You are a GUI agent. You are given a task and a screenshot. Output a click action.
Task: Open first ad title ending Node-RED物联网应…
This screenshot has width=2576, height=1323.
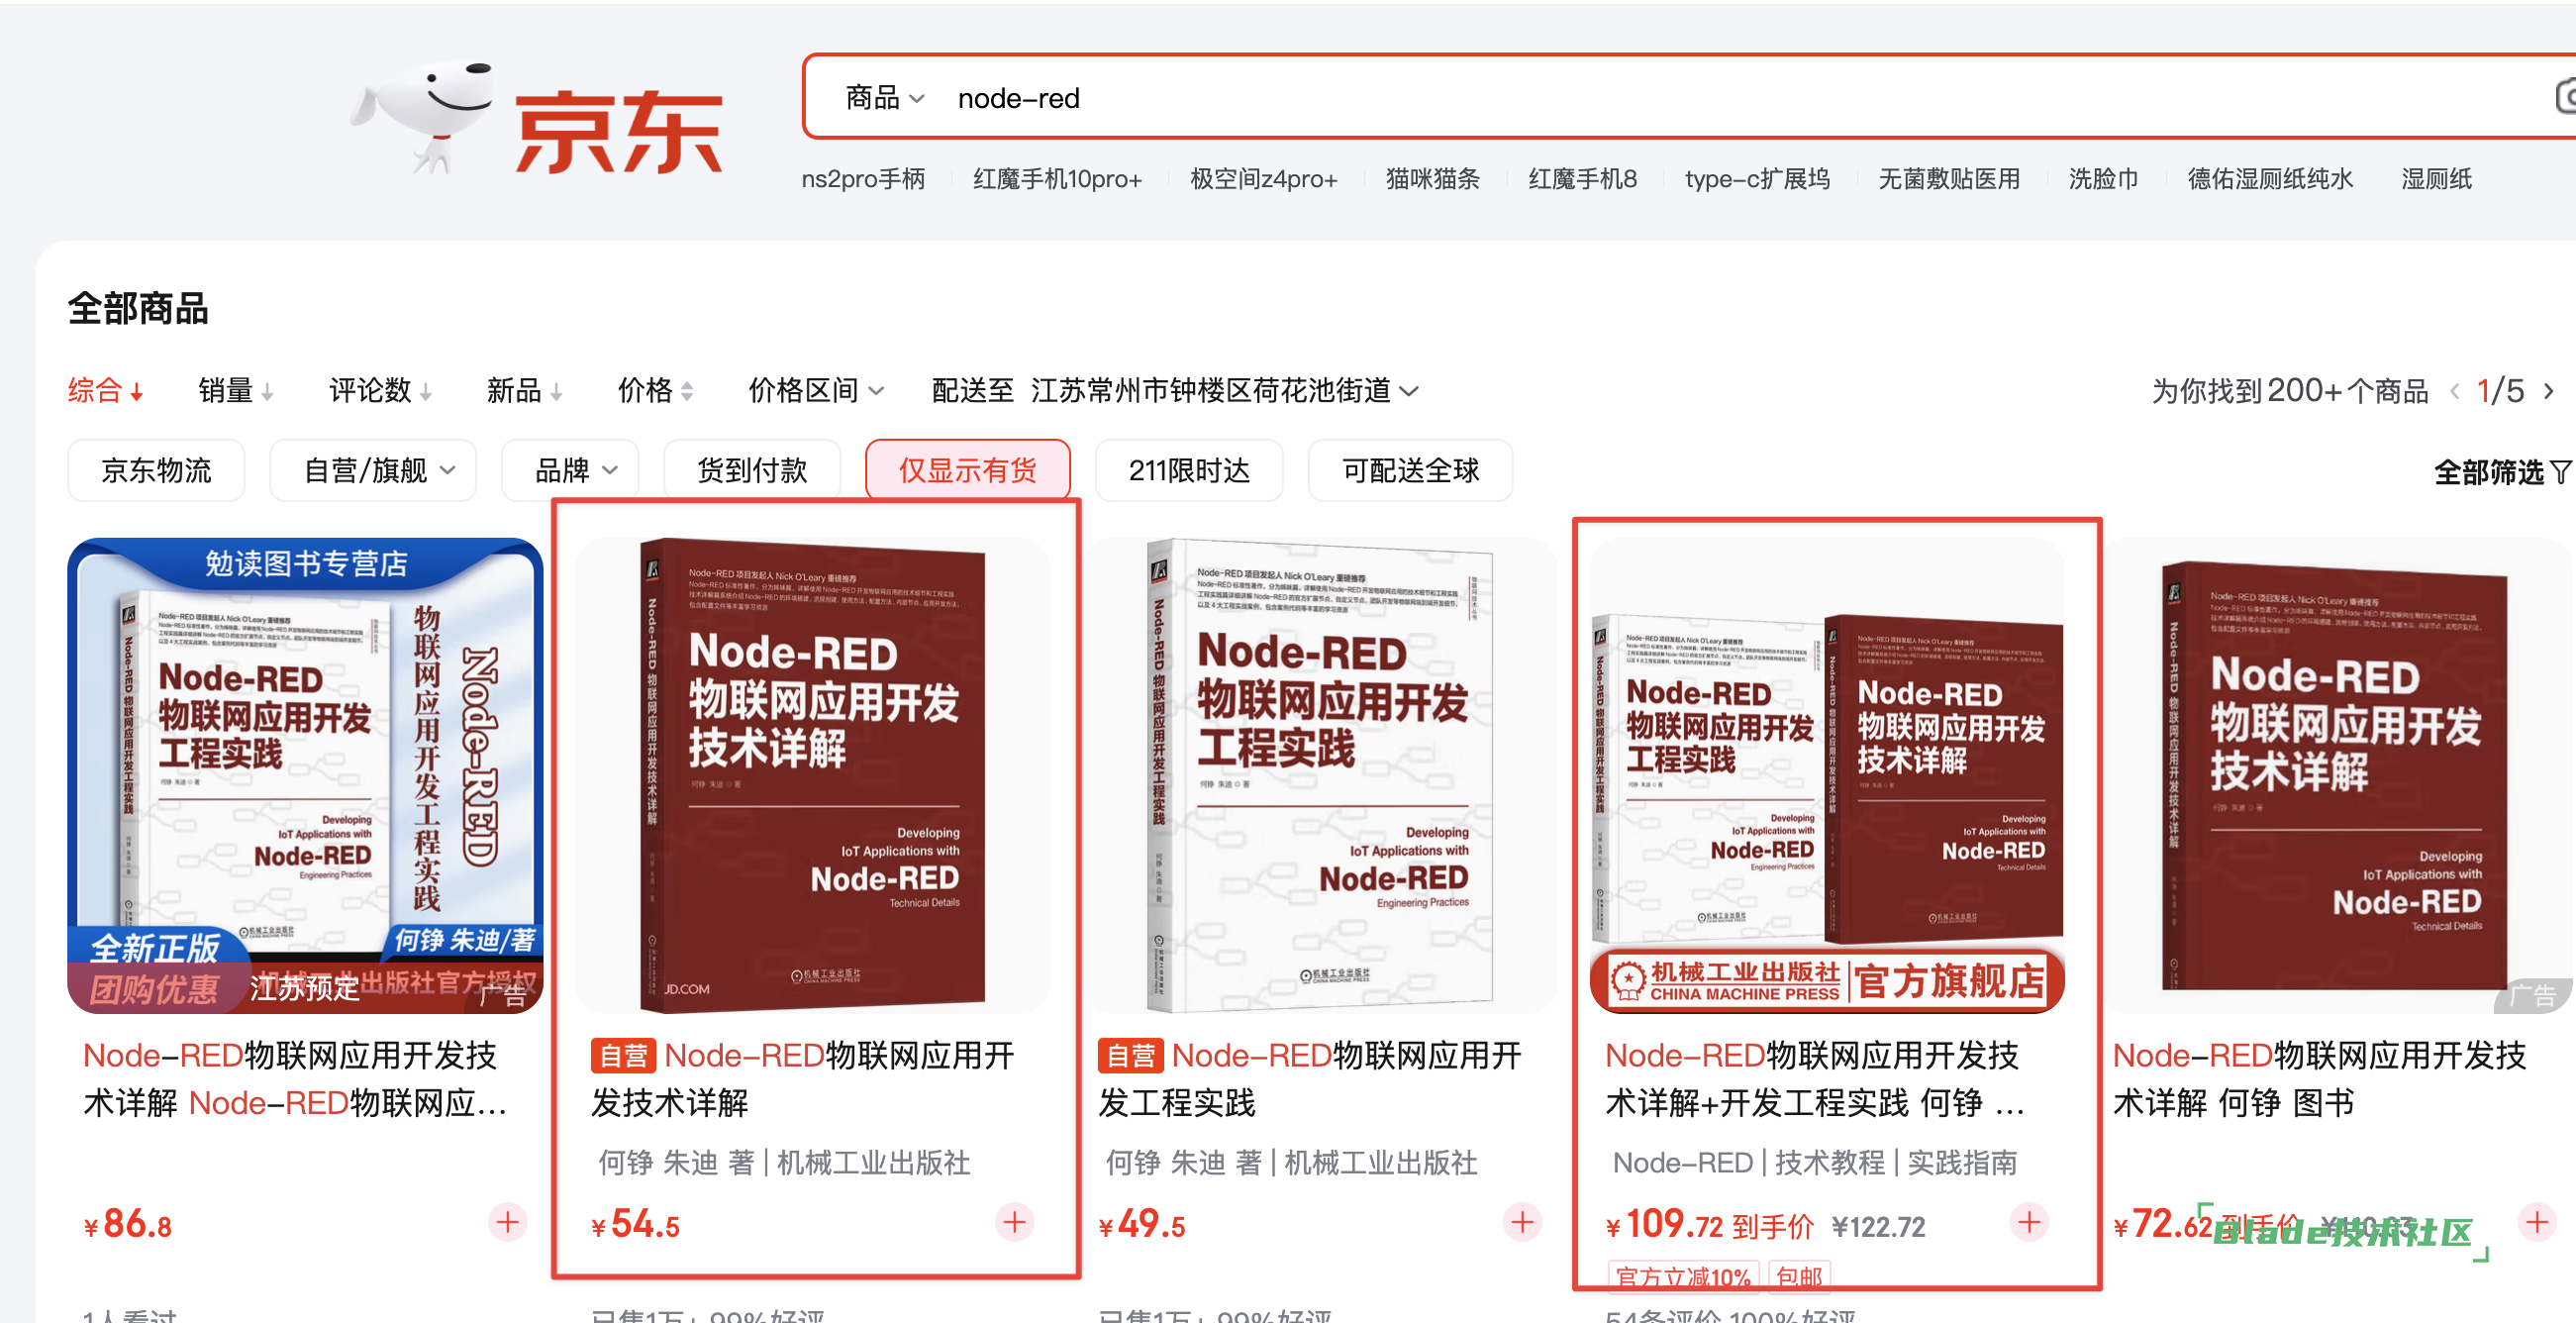[x=295, y=1079]
